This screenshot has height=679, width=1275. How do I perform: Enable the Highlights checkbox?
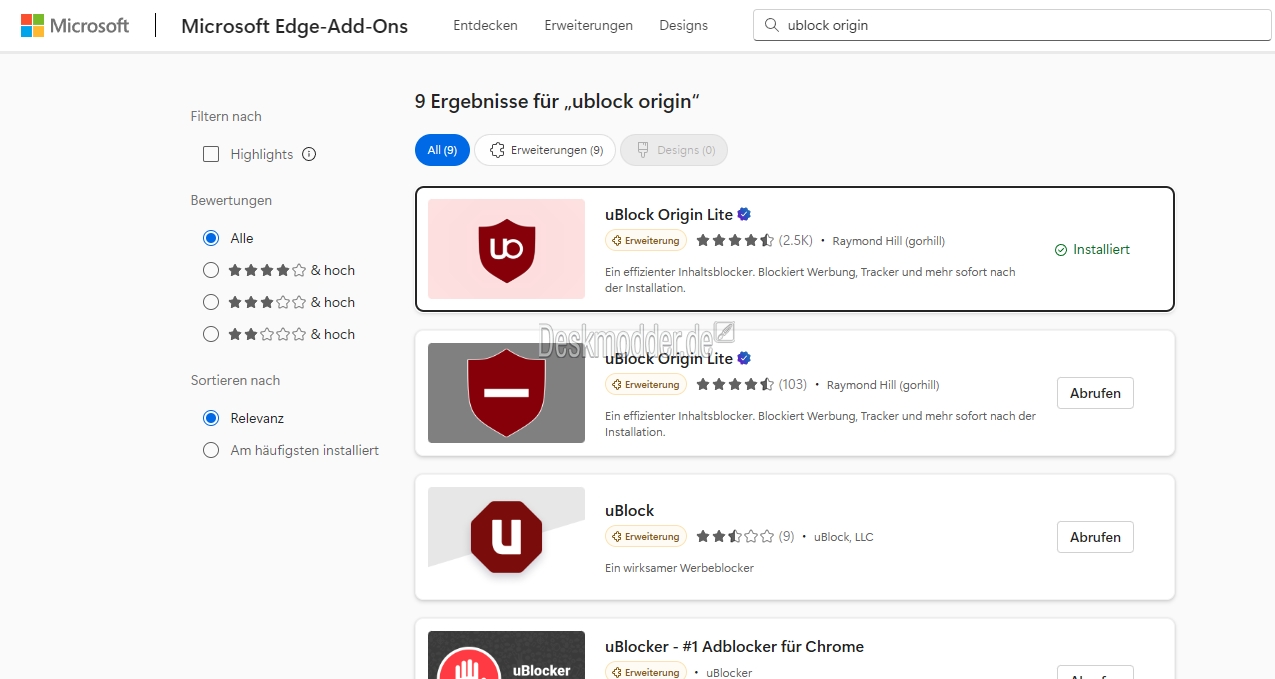pos(211,154)
